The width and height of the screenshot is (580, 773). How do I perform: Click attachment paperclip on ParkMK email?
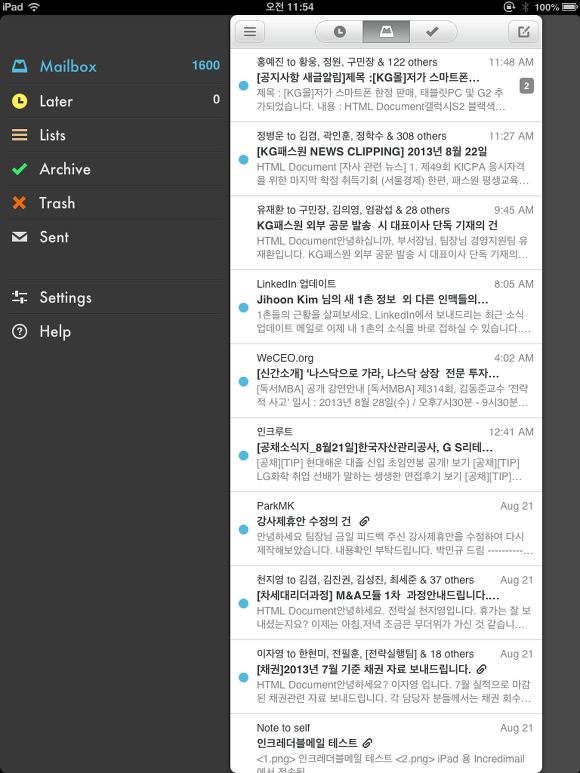point(364,521)
